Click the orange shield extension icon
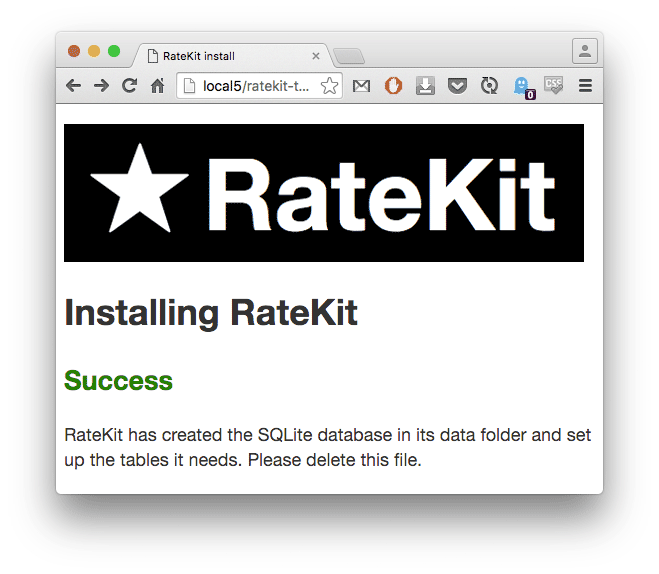This screenshot has height=574, width=659. click(393, 86)
